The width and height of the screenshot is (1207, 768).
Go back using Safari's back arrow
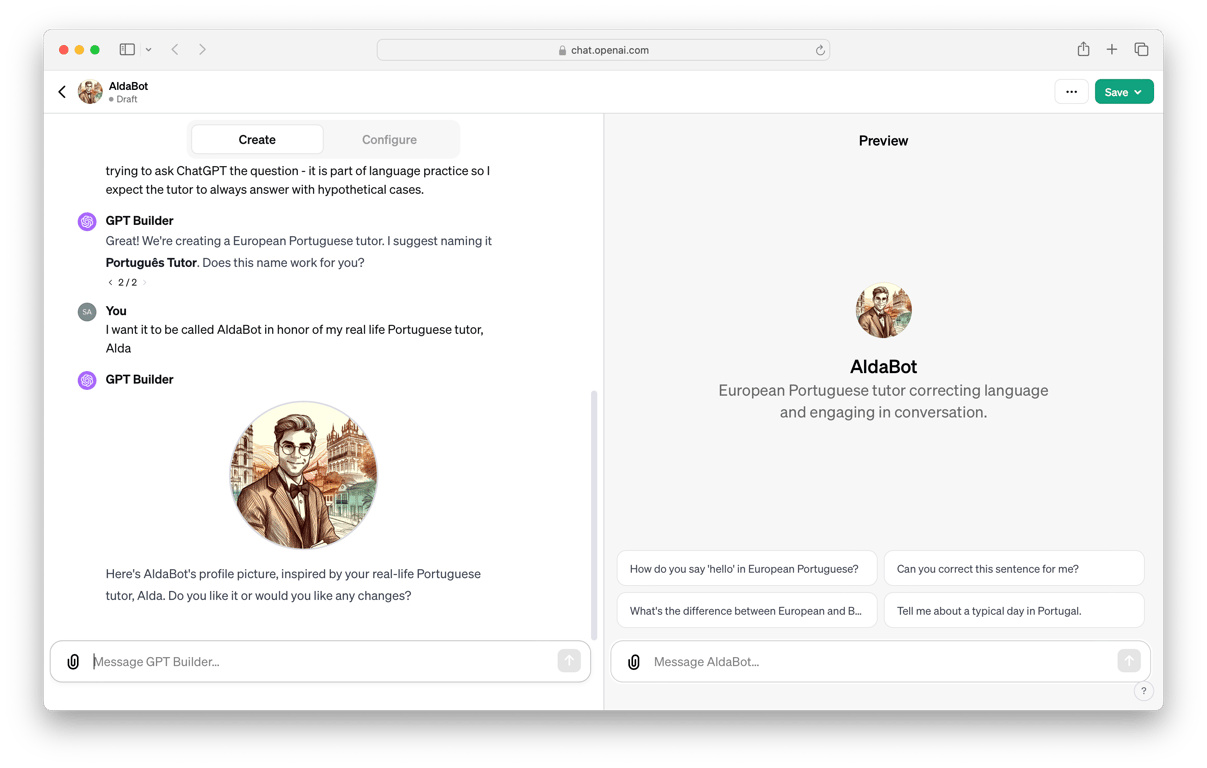(x=175, y=49)
